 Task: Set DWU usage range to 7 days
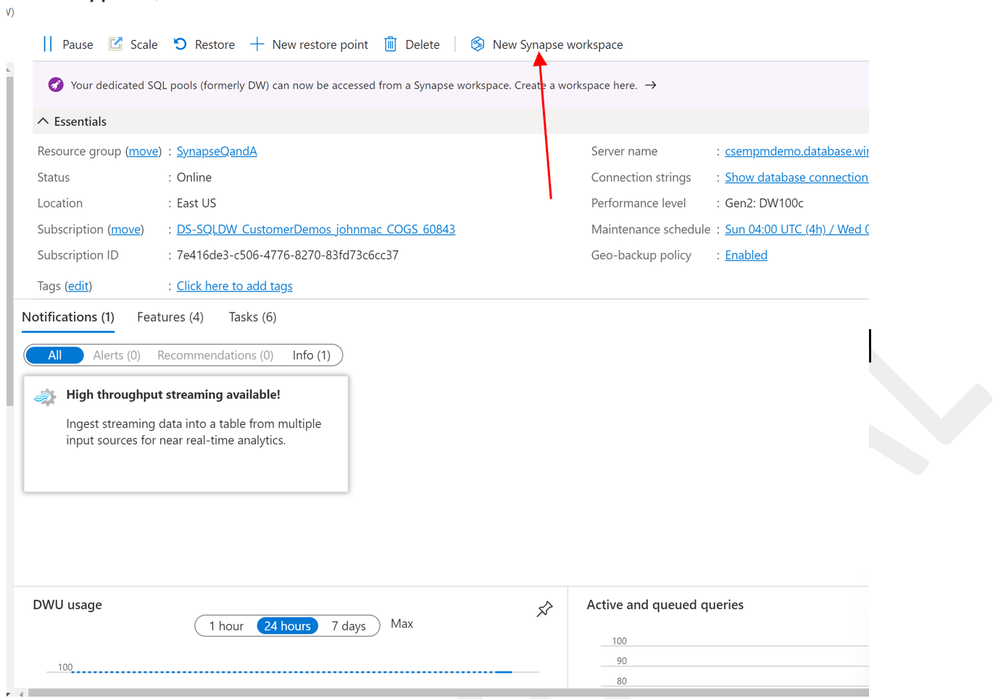pos(348,626)
